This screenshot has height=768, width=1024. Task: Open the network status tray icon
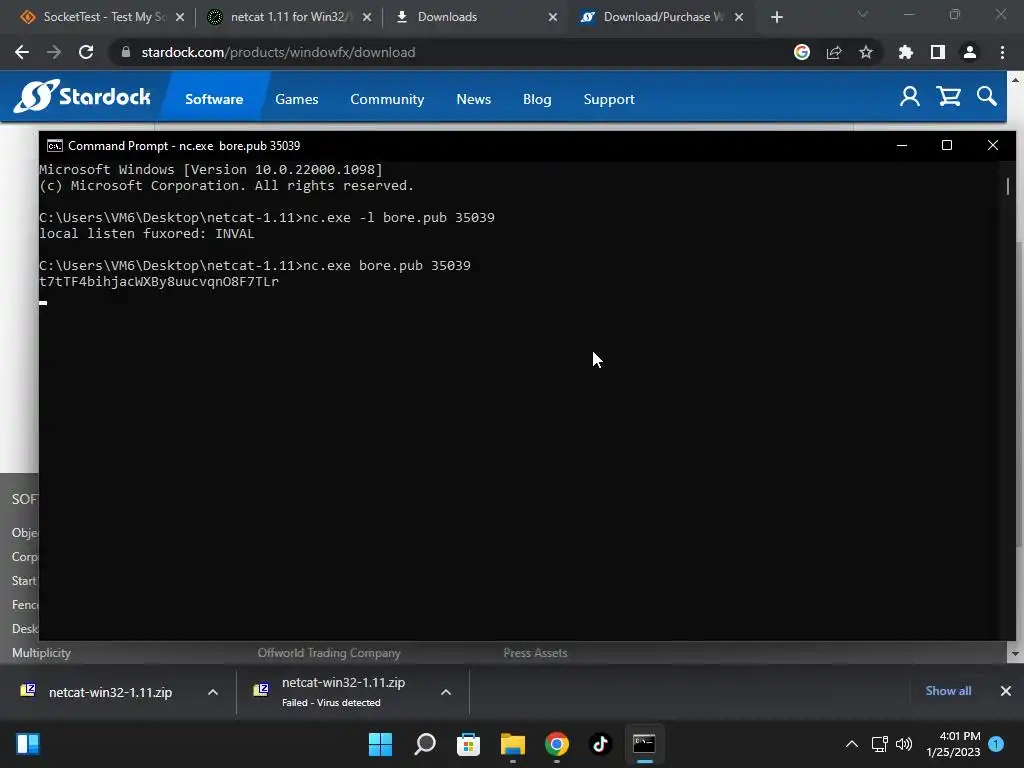point(880,744)
